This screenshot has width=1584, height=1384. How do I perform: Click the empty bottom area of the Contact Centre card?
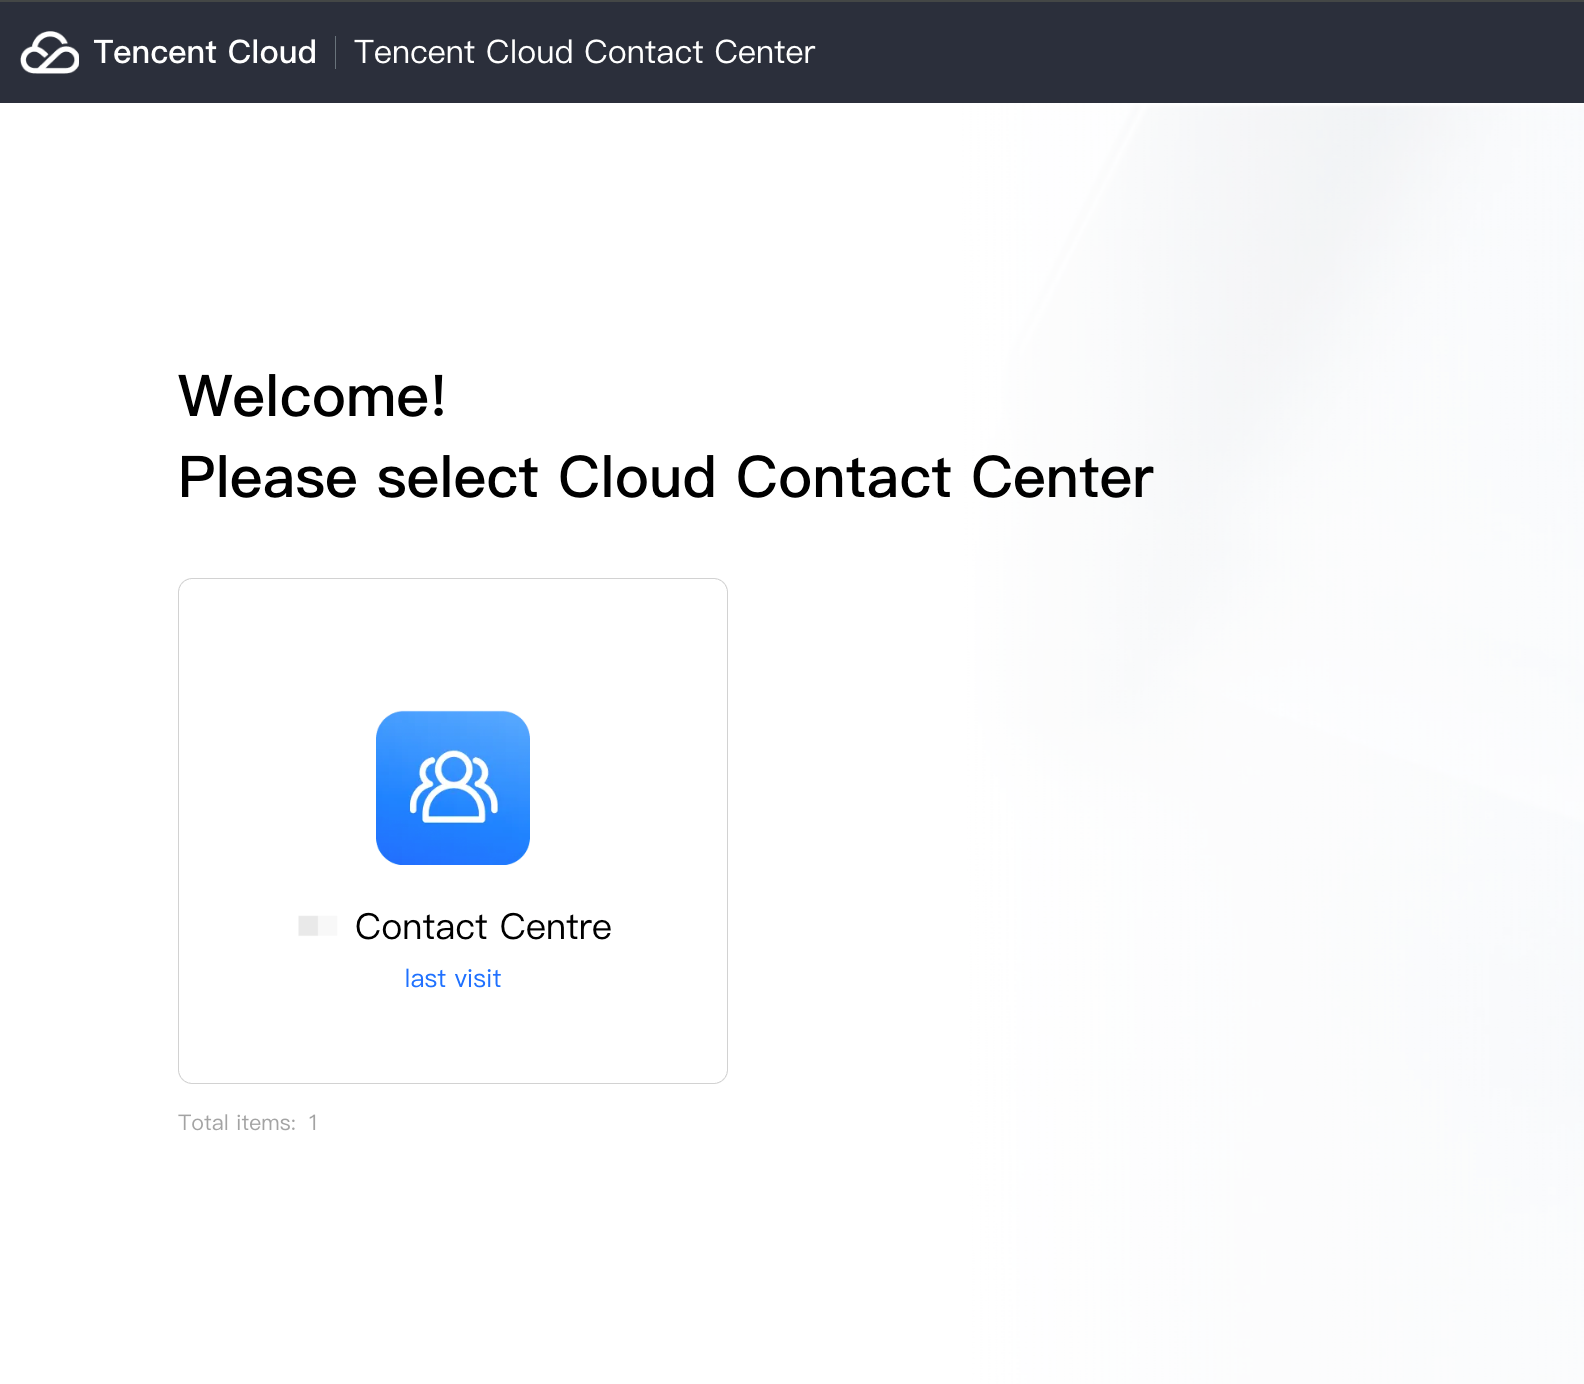coord(453,1040)
